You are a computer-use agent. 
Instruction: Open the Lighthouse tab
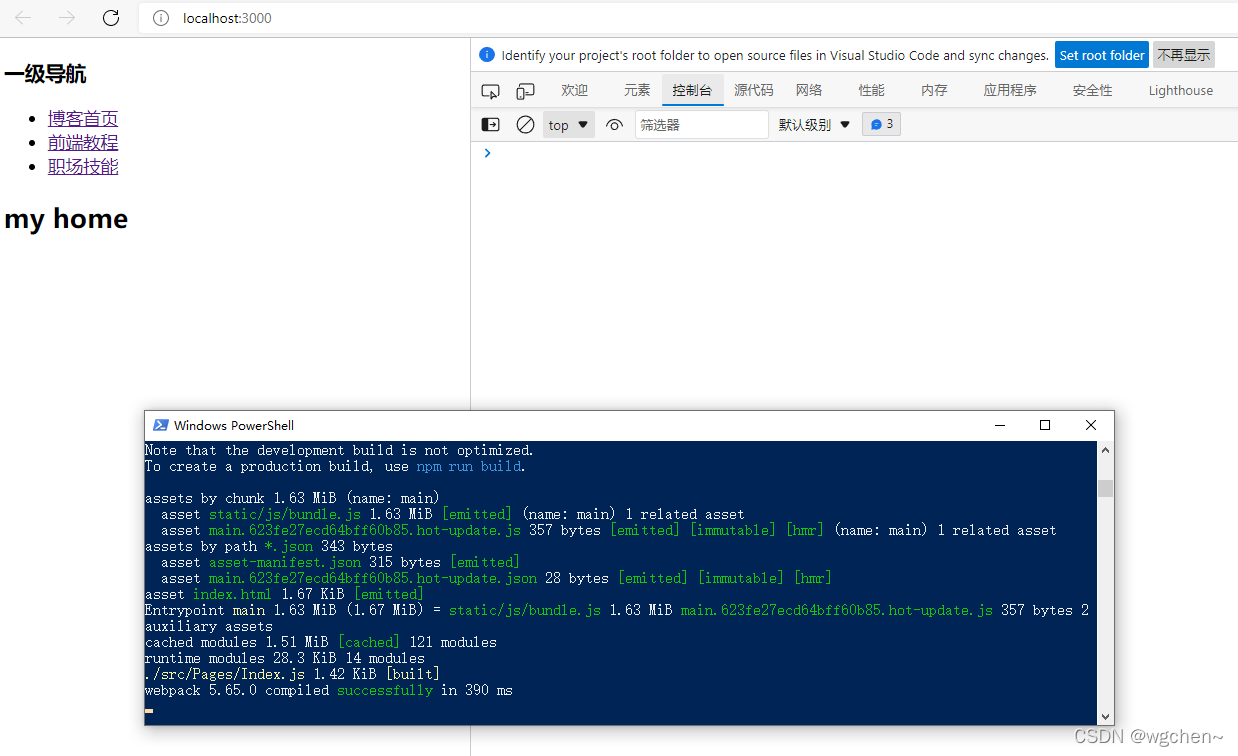pos(1180,90)
